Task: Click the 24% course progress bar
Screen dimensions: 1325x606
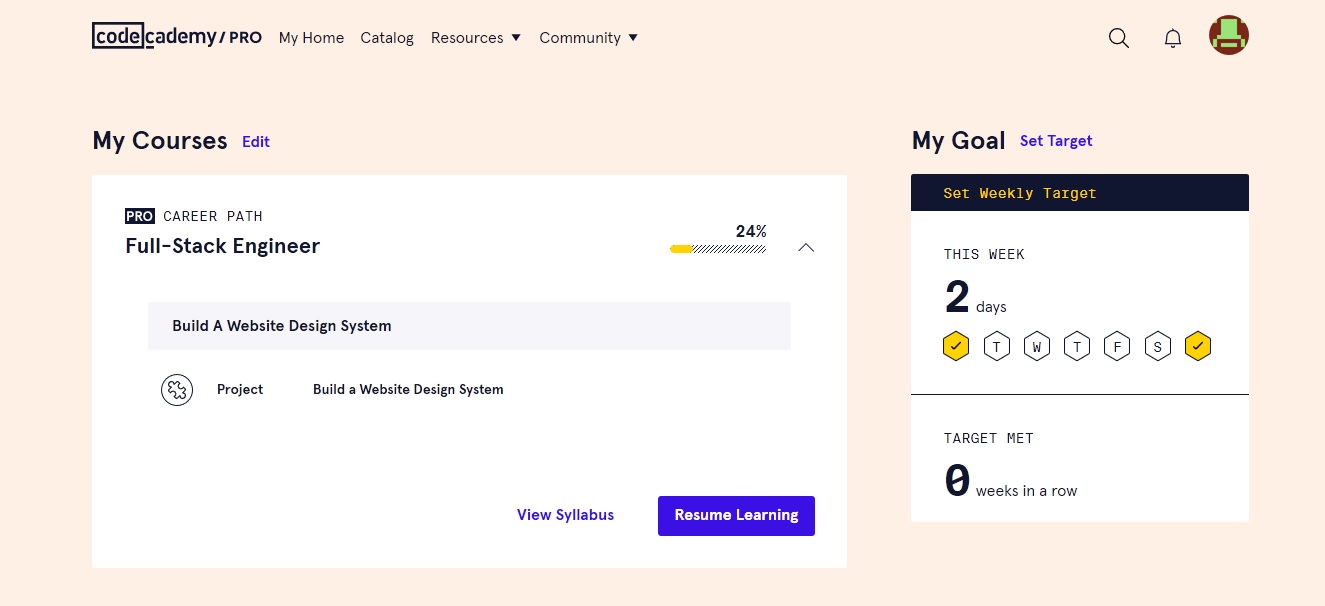Action: (718, 248)
